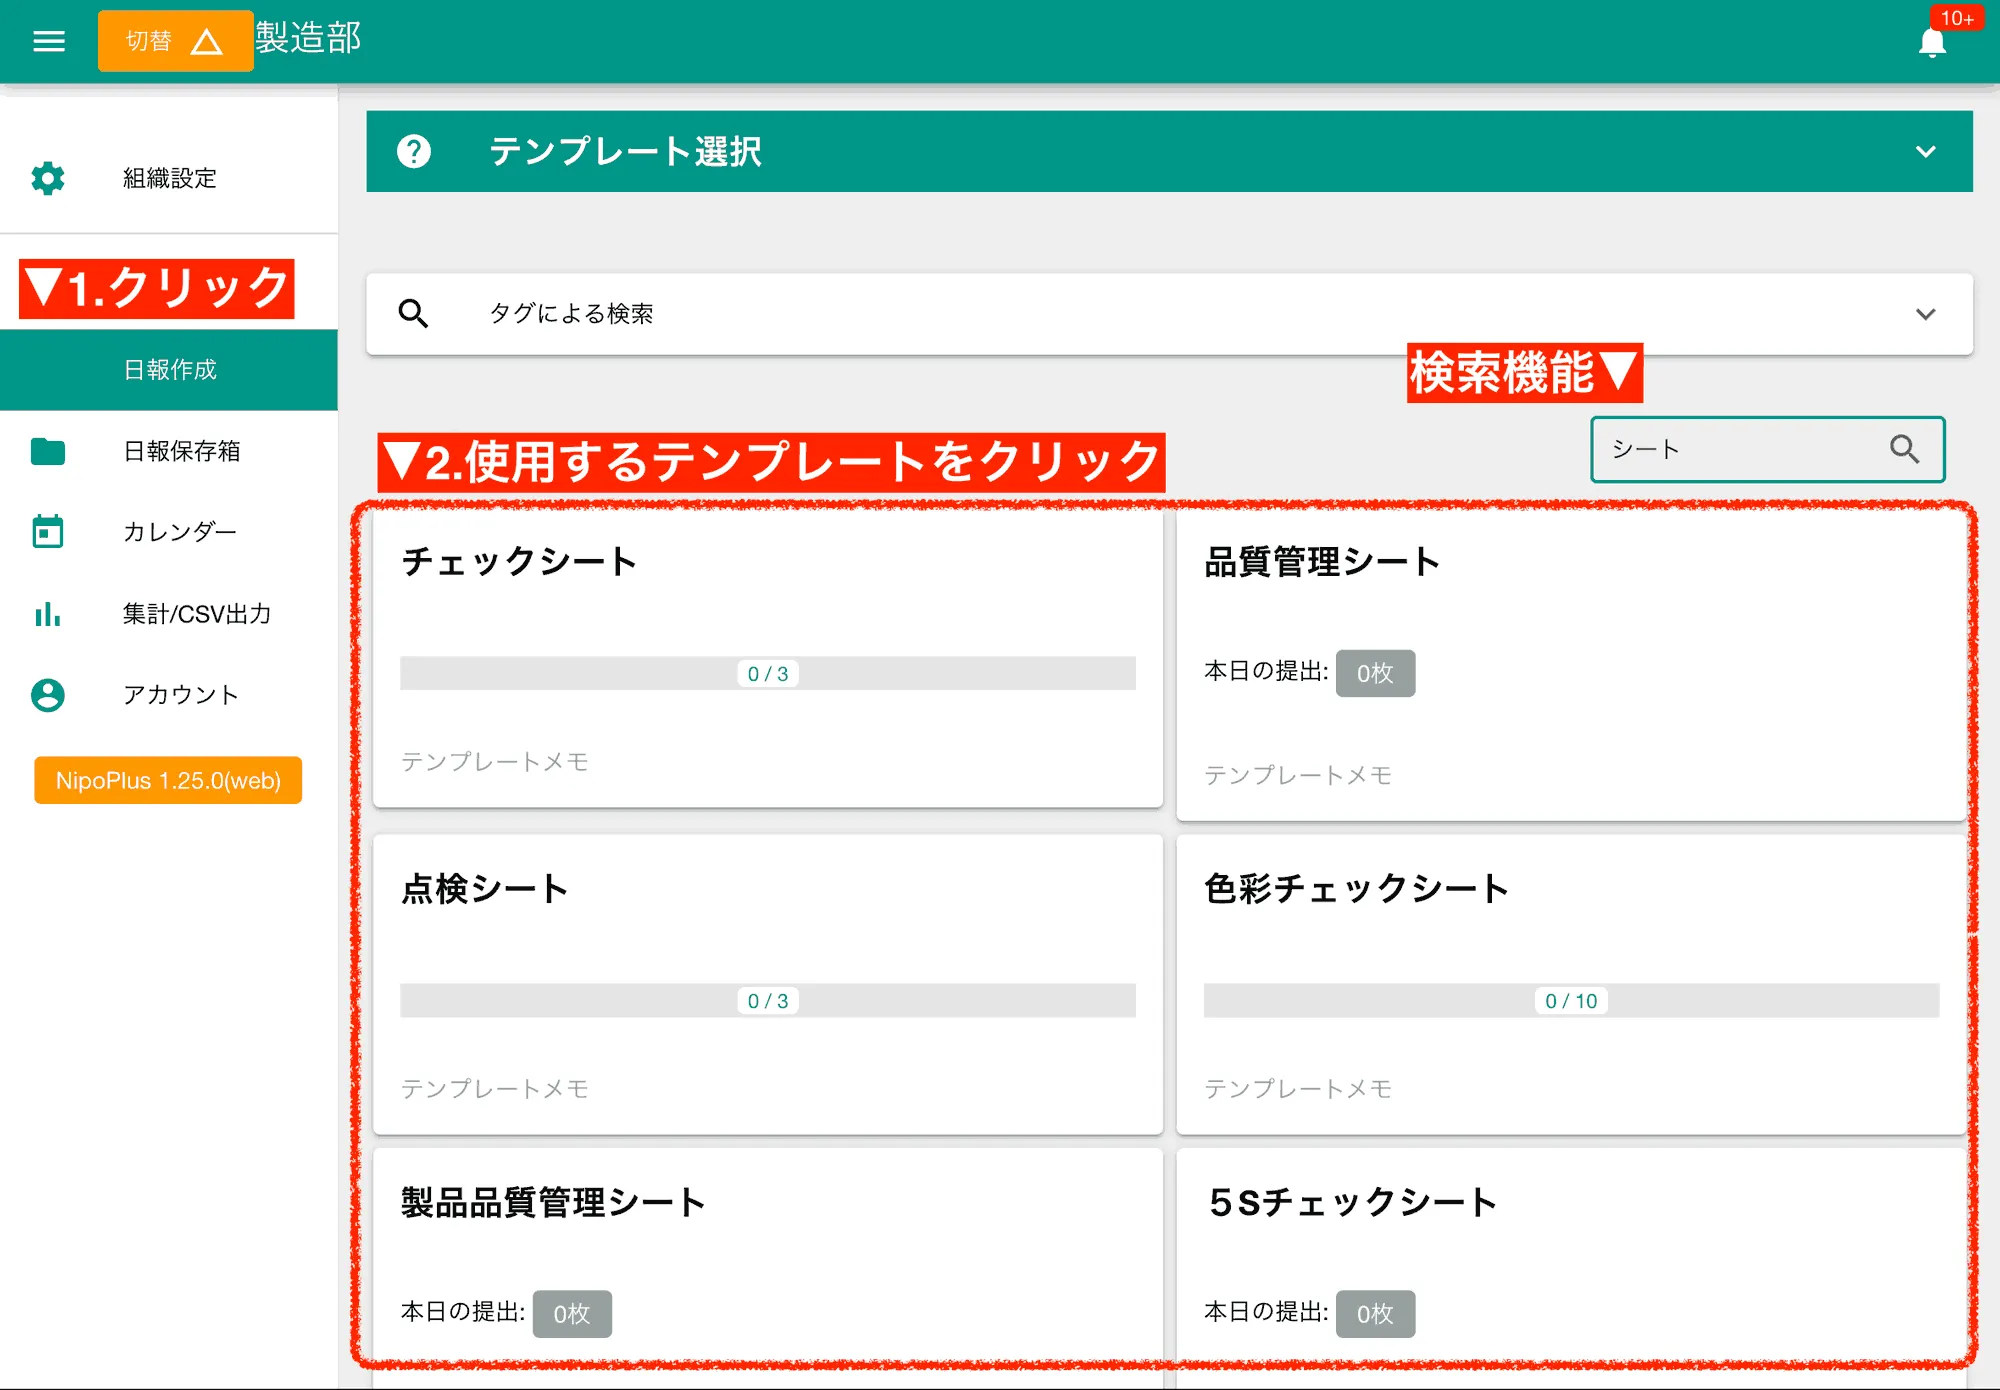The width and height of the screenshot is (2000, 1390).
Task: Click the 組織設定 gear icon
Action: click(46, 178)
